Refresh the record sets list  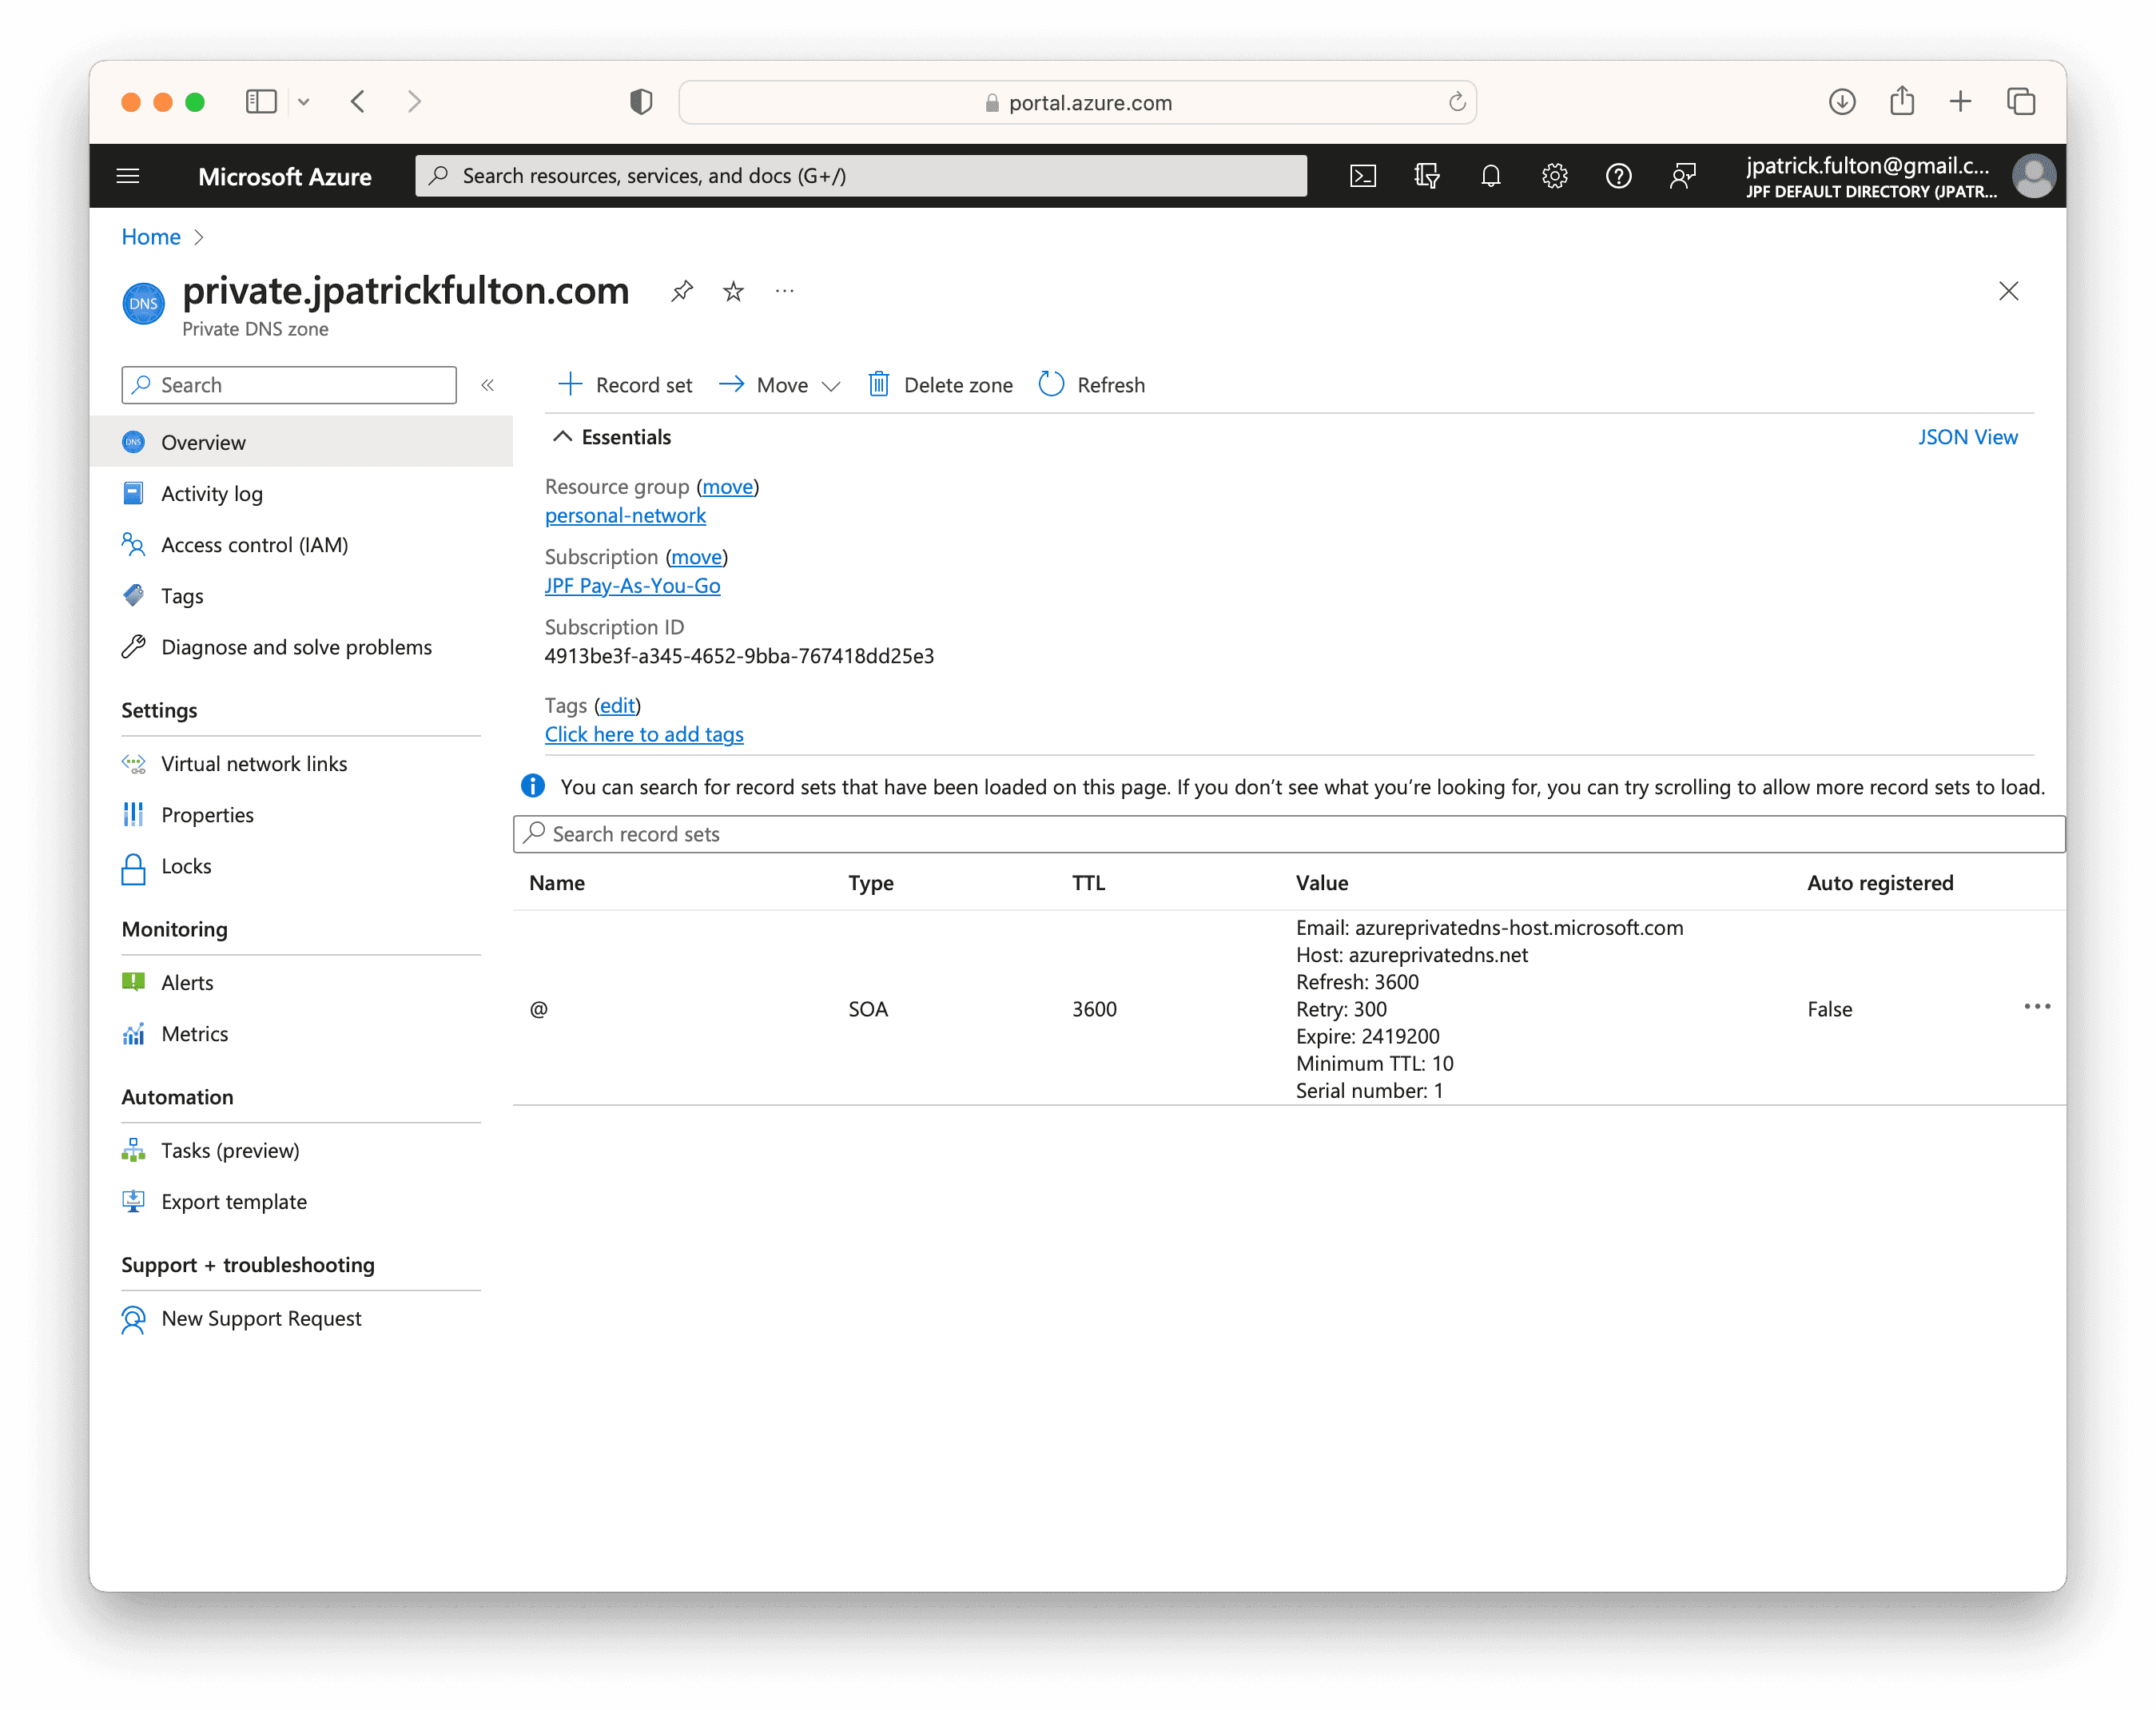[1092, 385]
